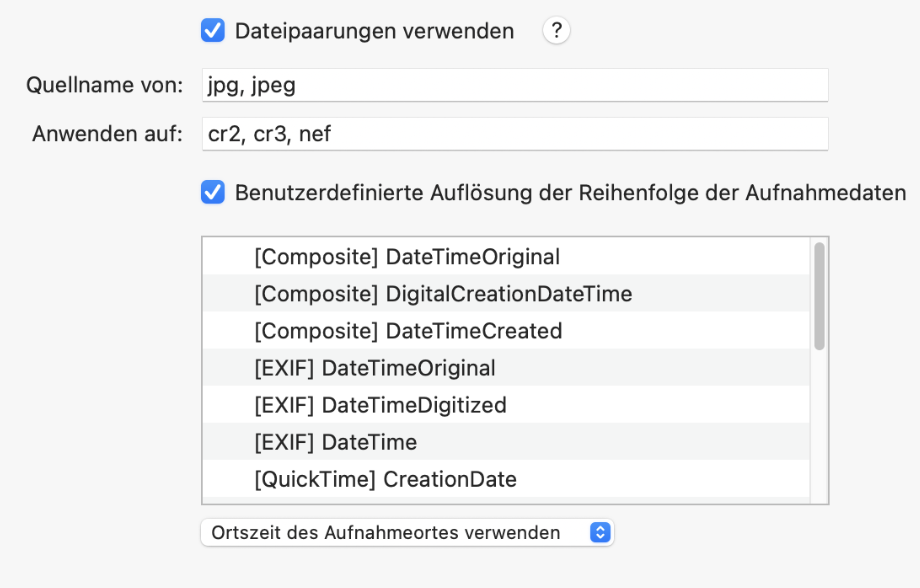Image resolution: width=920 pixels, height=588 pixels.
Task: Click the Dateipaarungen verwenden label text
Action: tap(374, 31)
